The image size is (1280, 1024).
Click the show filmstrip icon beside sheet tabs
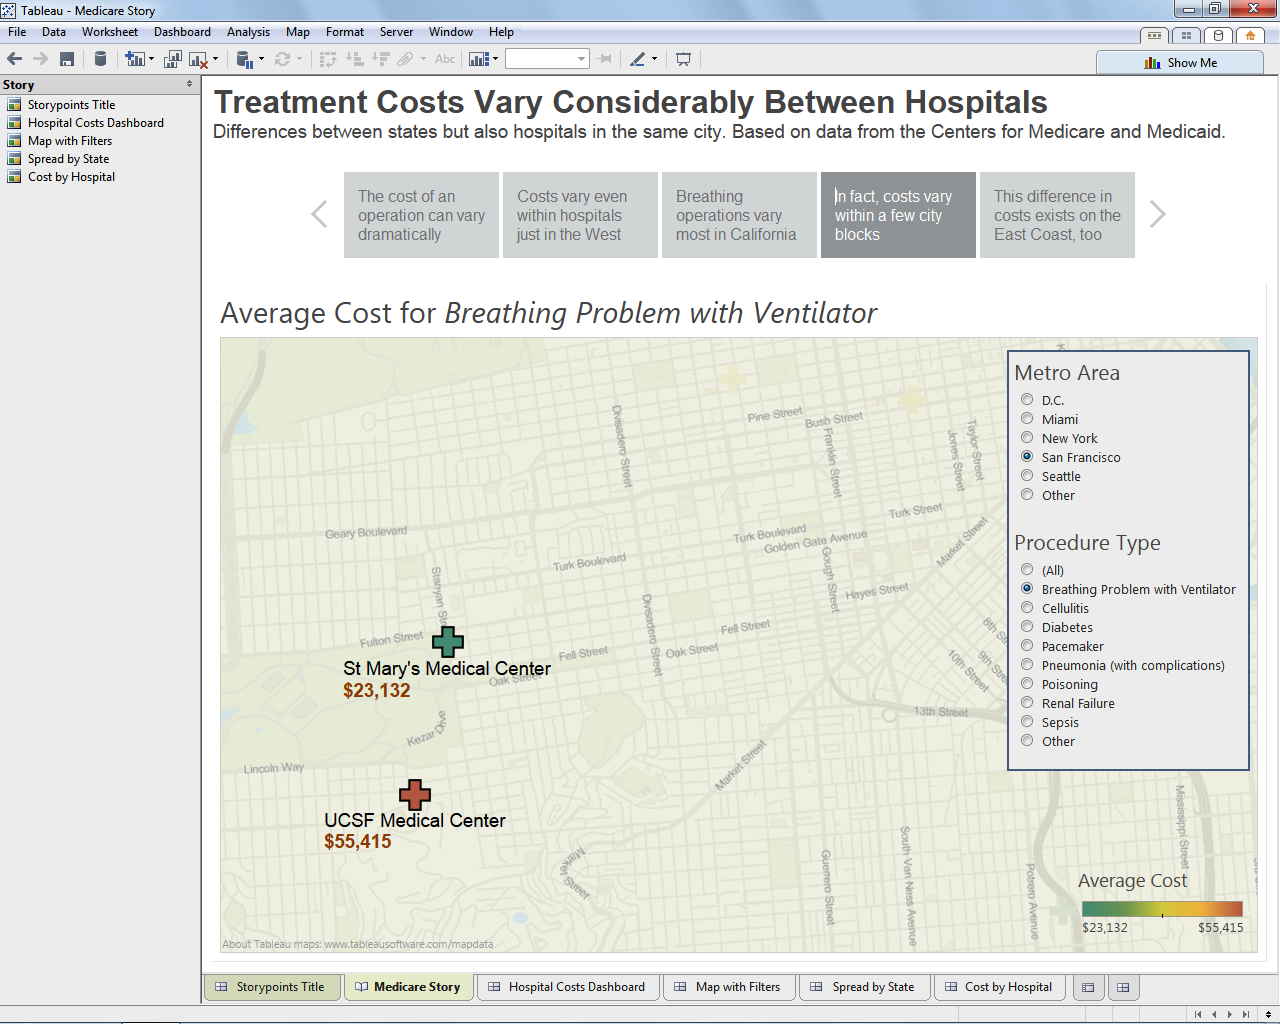pyautogui.click(x=1088, y=987)
